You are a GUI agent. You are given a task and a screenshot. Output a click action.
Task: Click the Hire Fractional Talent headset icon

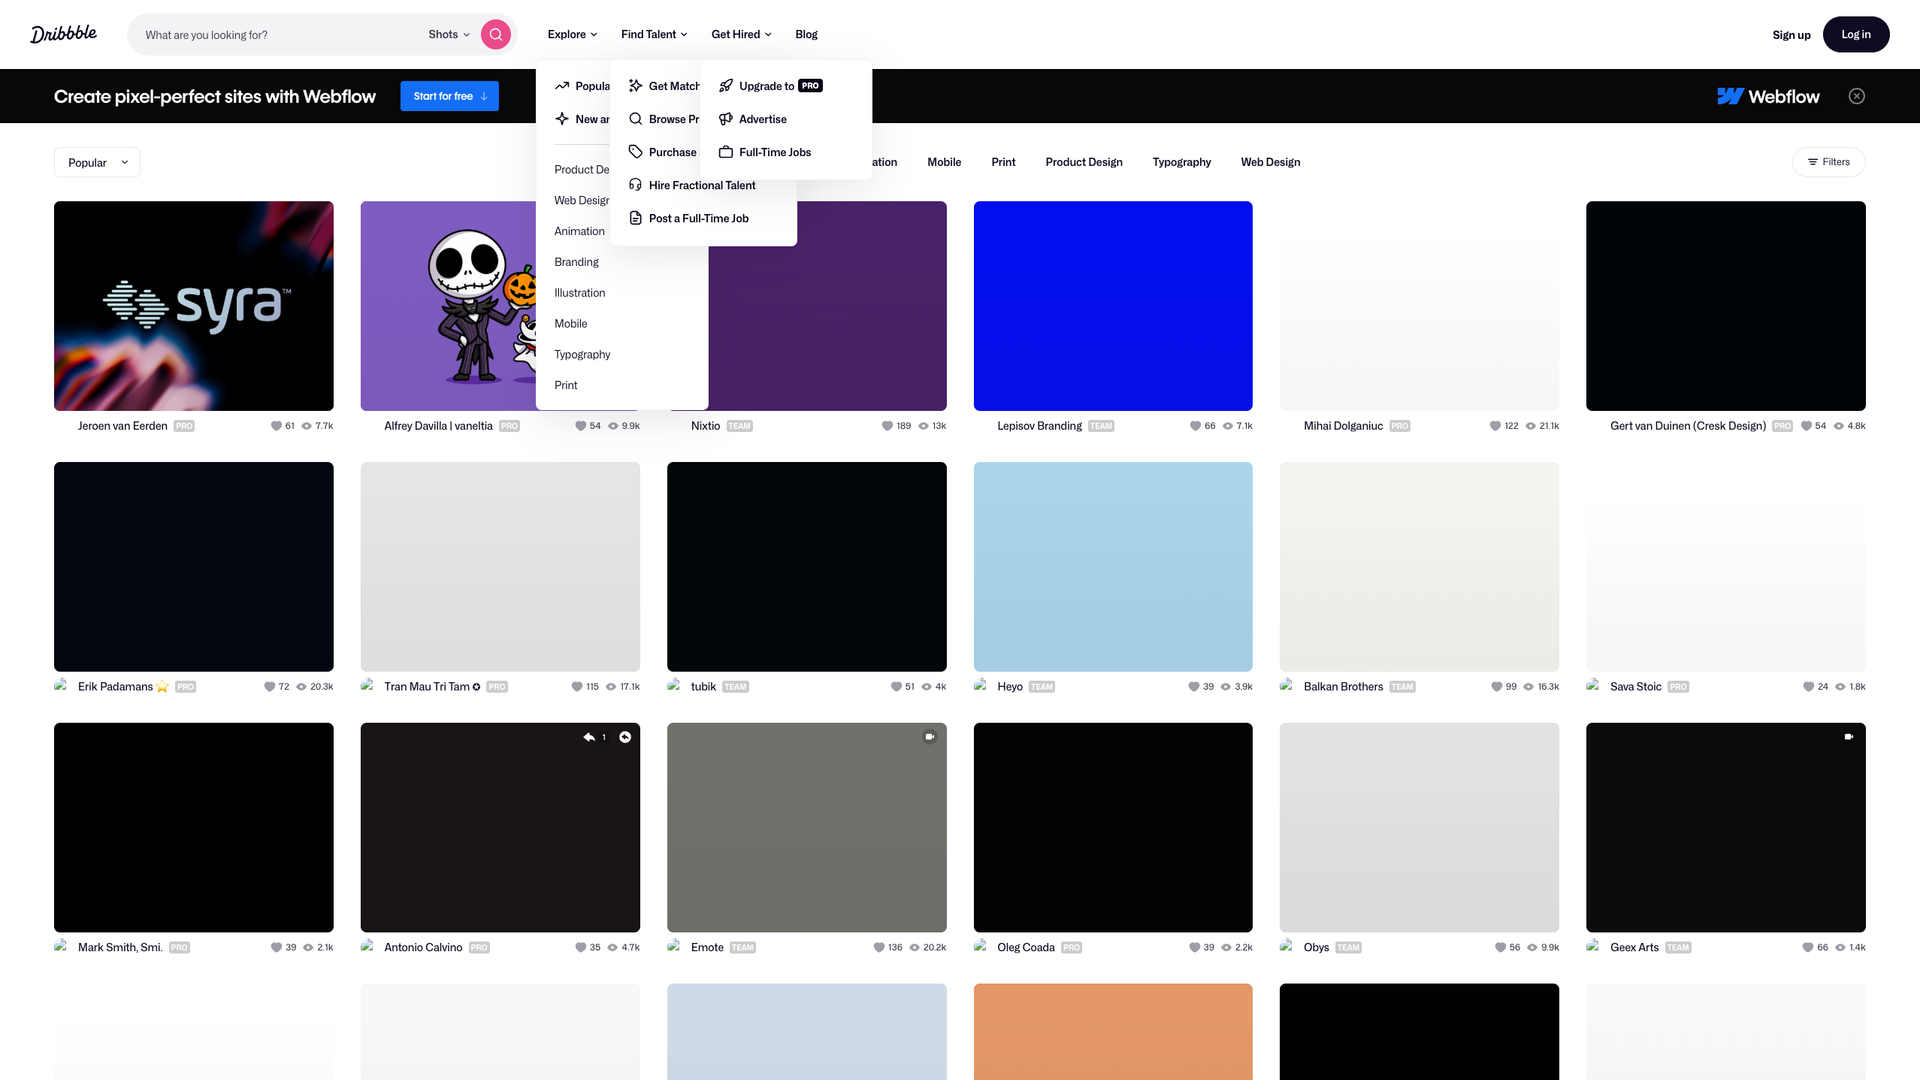pyautogui.click(x=636, y=185)
